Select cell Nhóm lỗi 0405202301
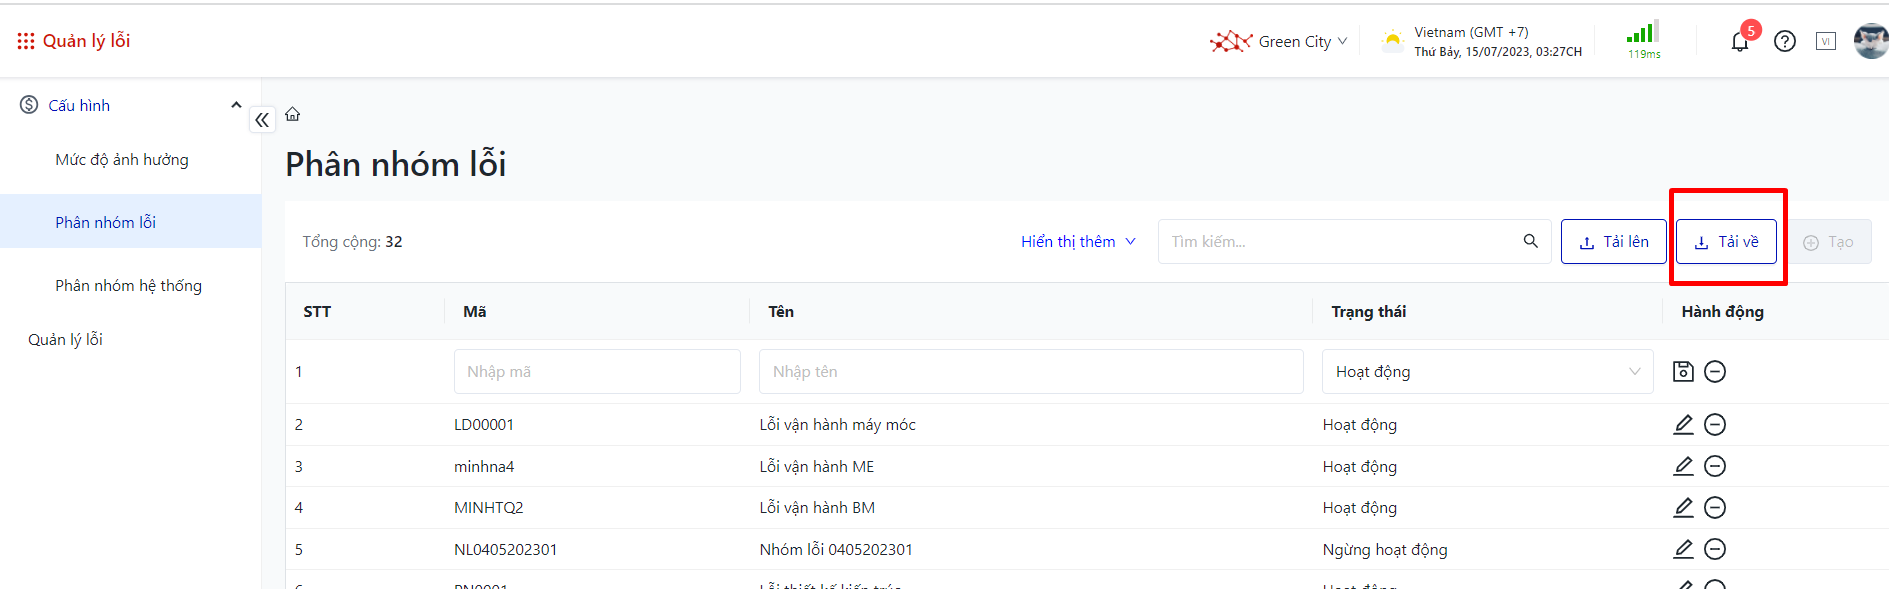 coord(836,549)
